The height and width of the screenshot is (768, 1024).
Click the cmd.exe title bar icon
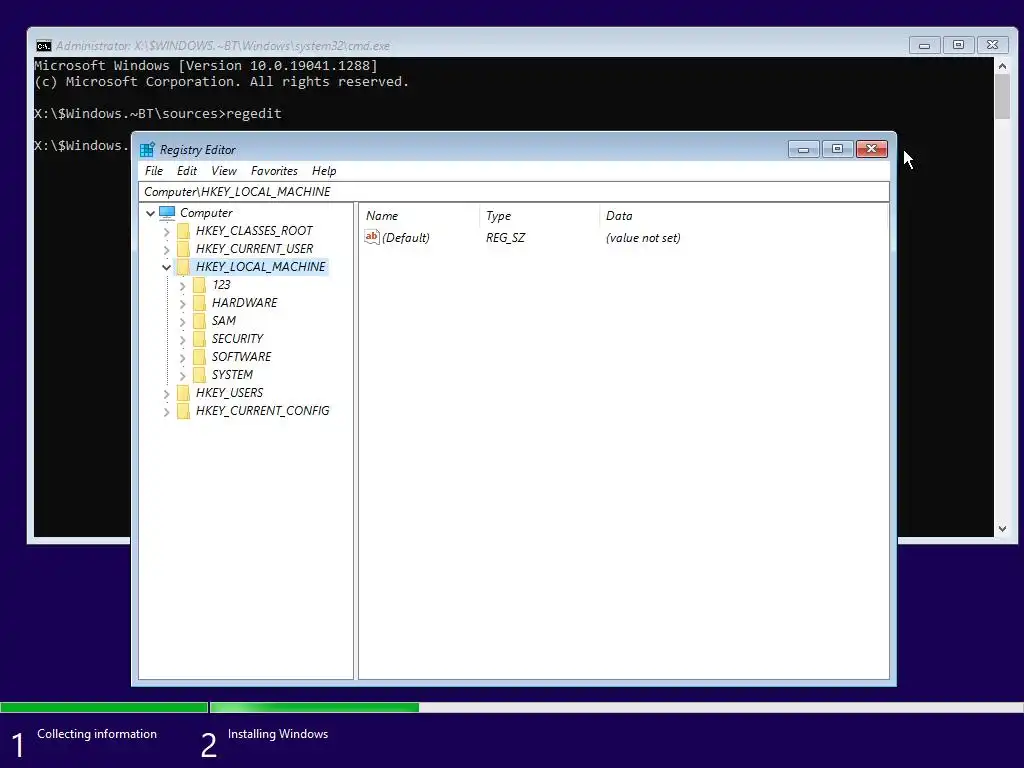point(44,46)
